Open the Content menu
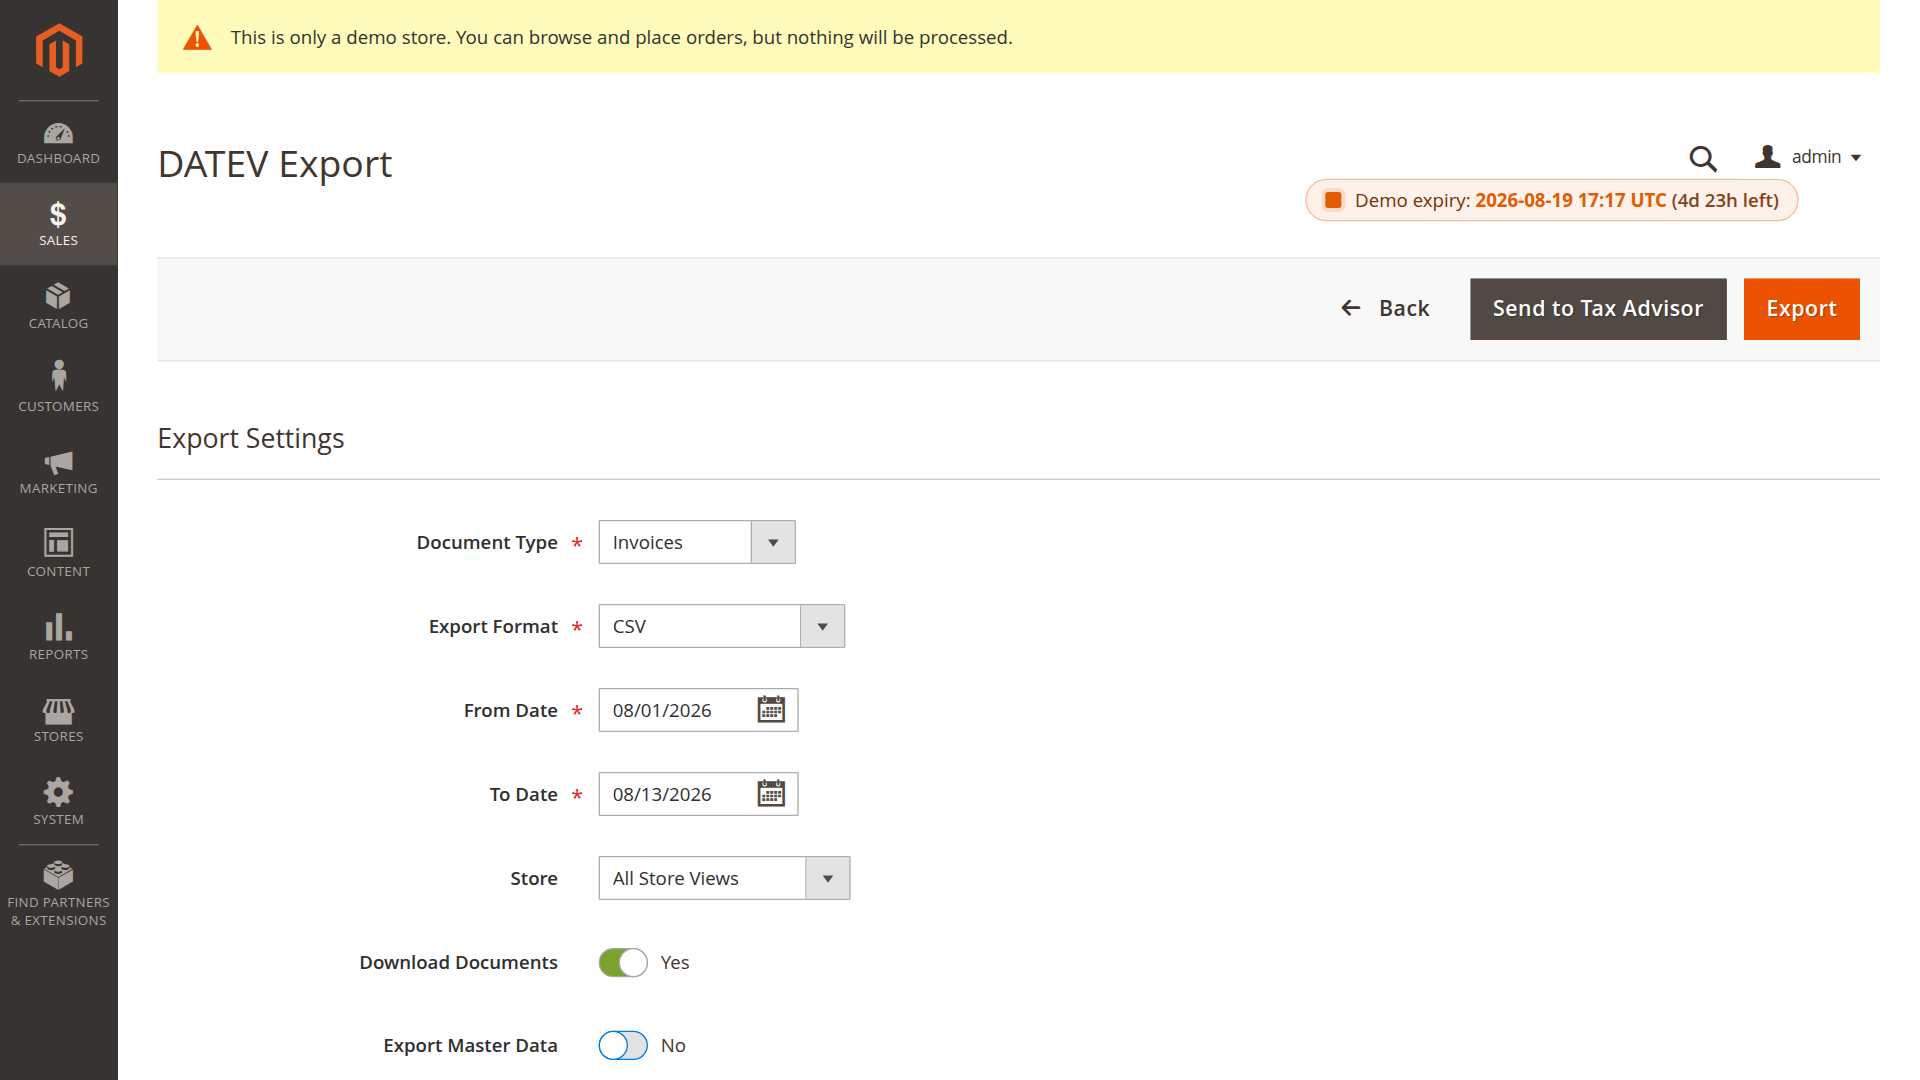 click(x=58, y=555)
